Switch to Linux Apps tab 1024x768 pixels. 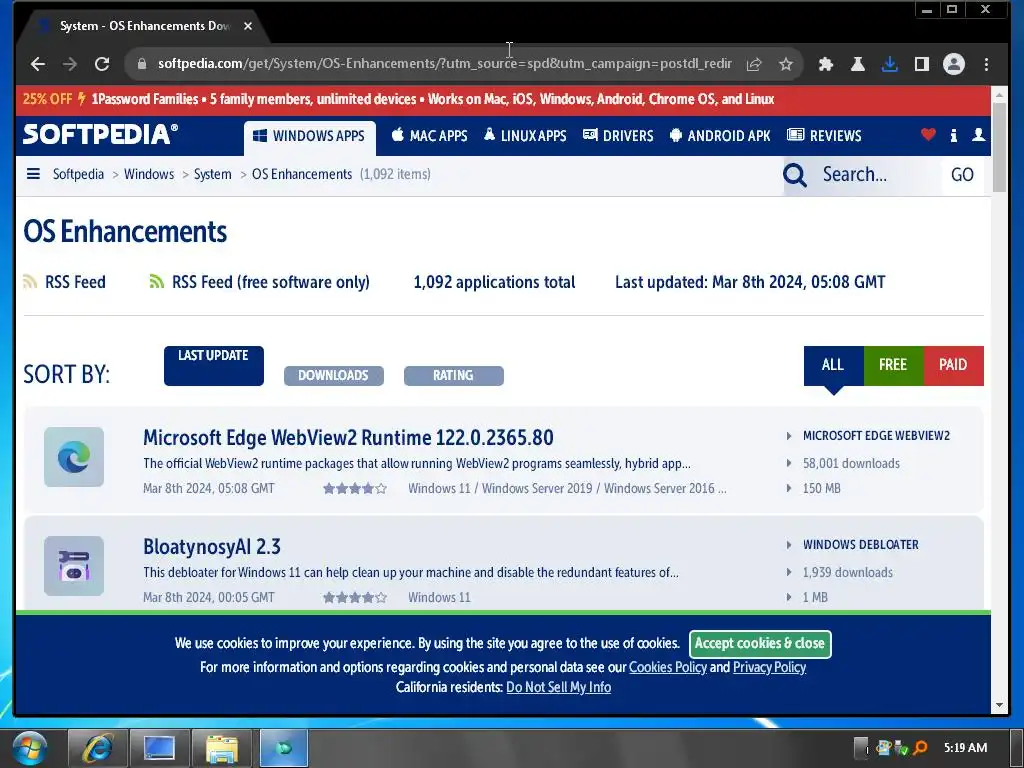pyautogui.click(x=525, y=136)
